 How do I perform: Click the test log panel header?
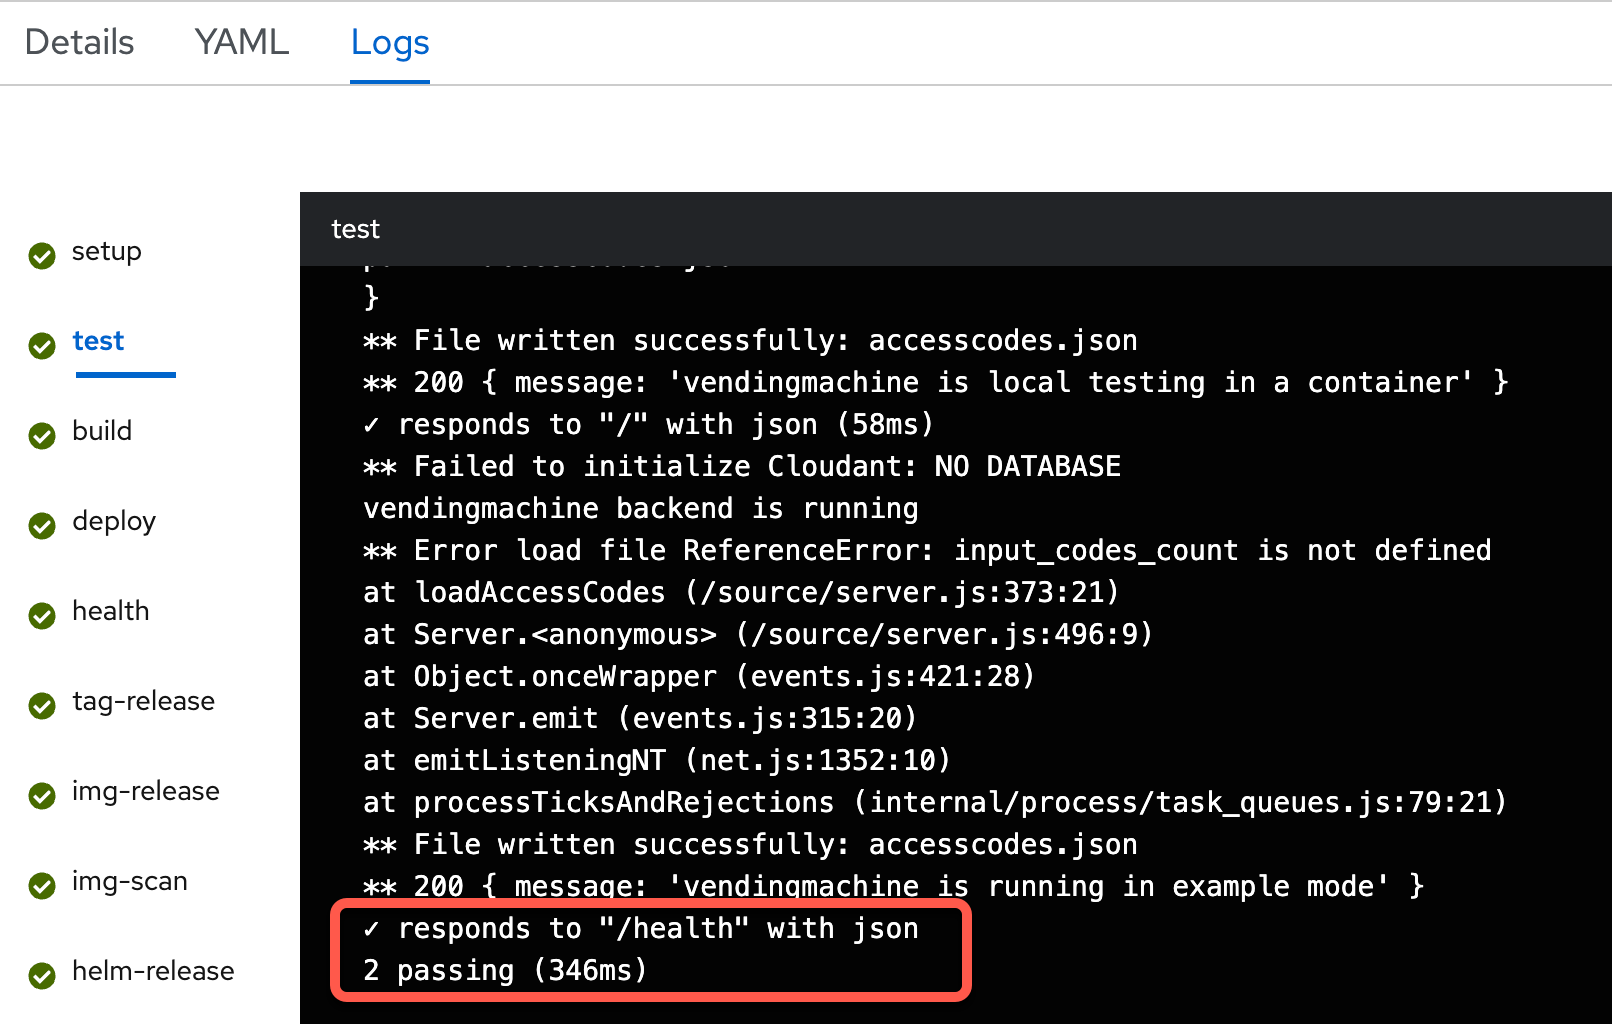(x=355, y=229)
